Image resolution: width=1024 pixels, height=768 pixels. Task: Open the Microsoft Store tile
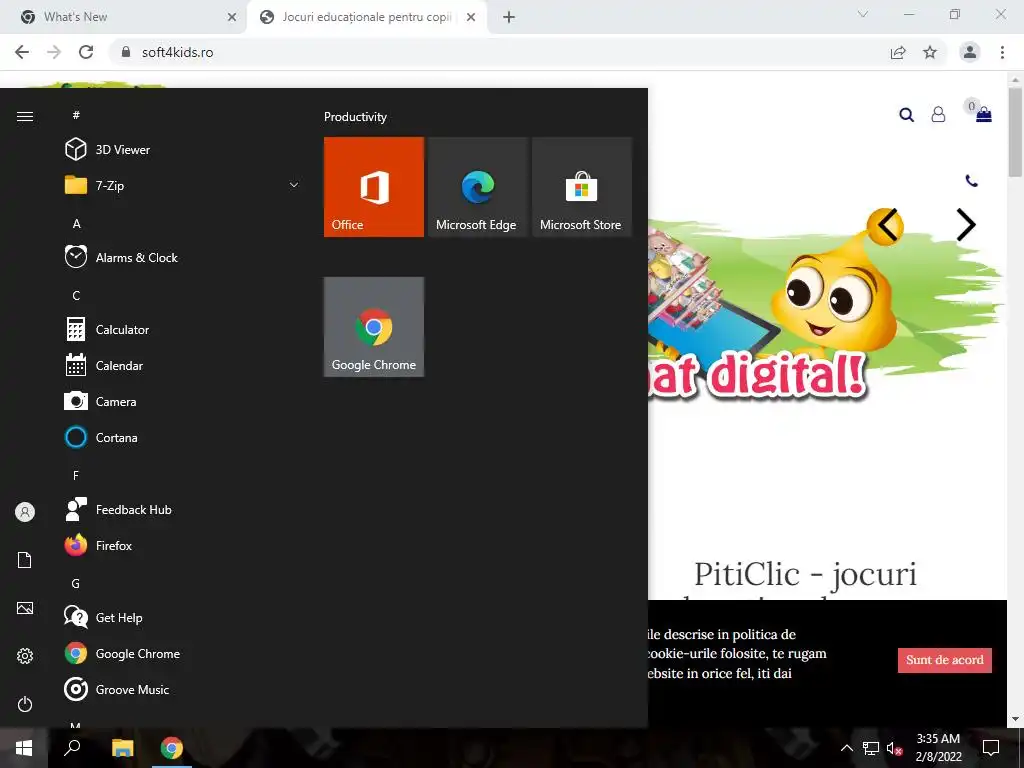point(582,187)
